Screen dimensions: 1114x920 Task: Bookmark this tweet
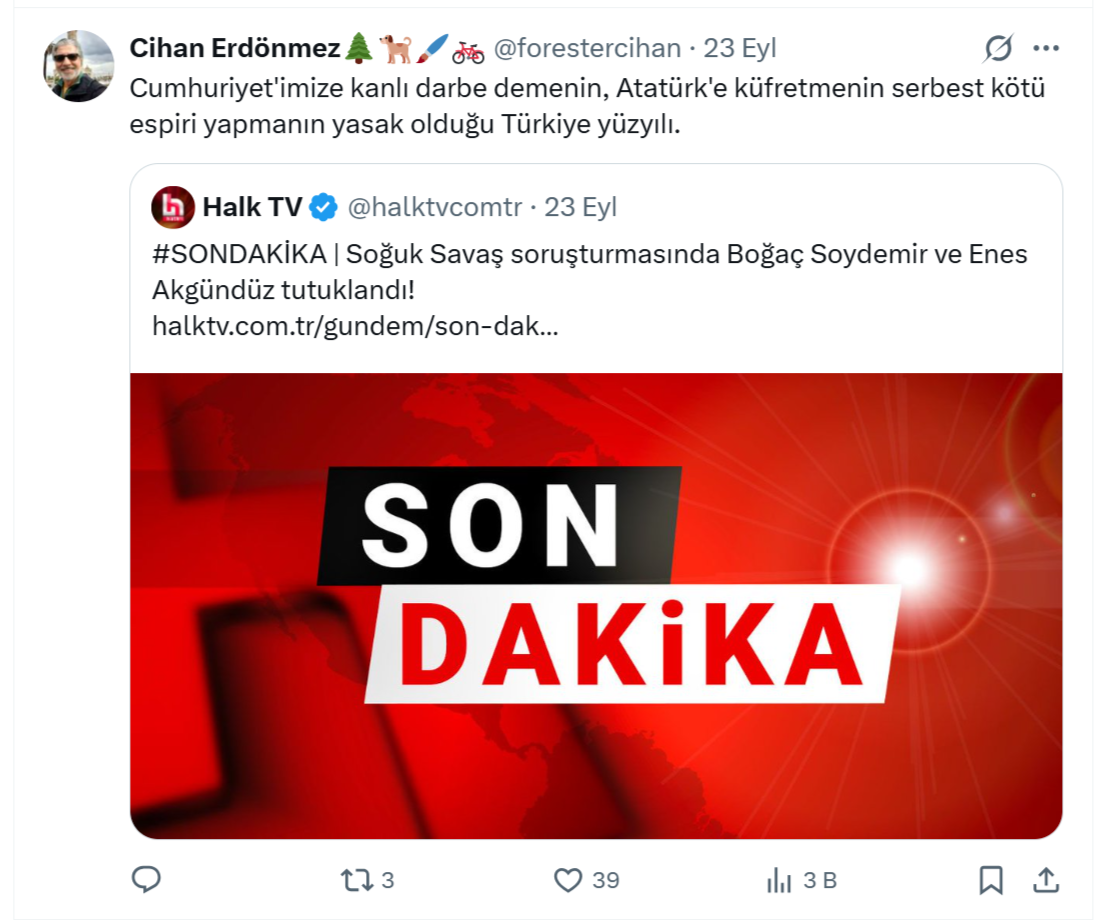(x=991, y=880)
